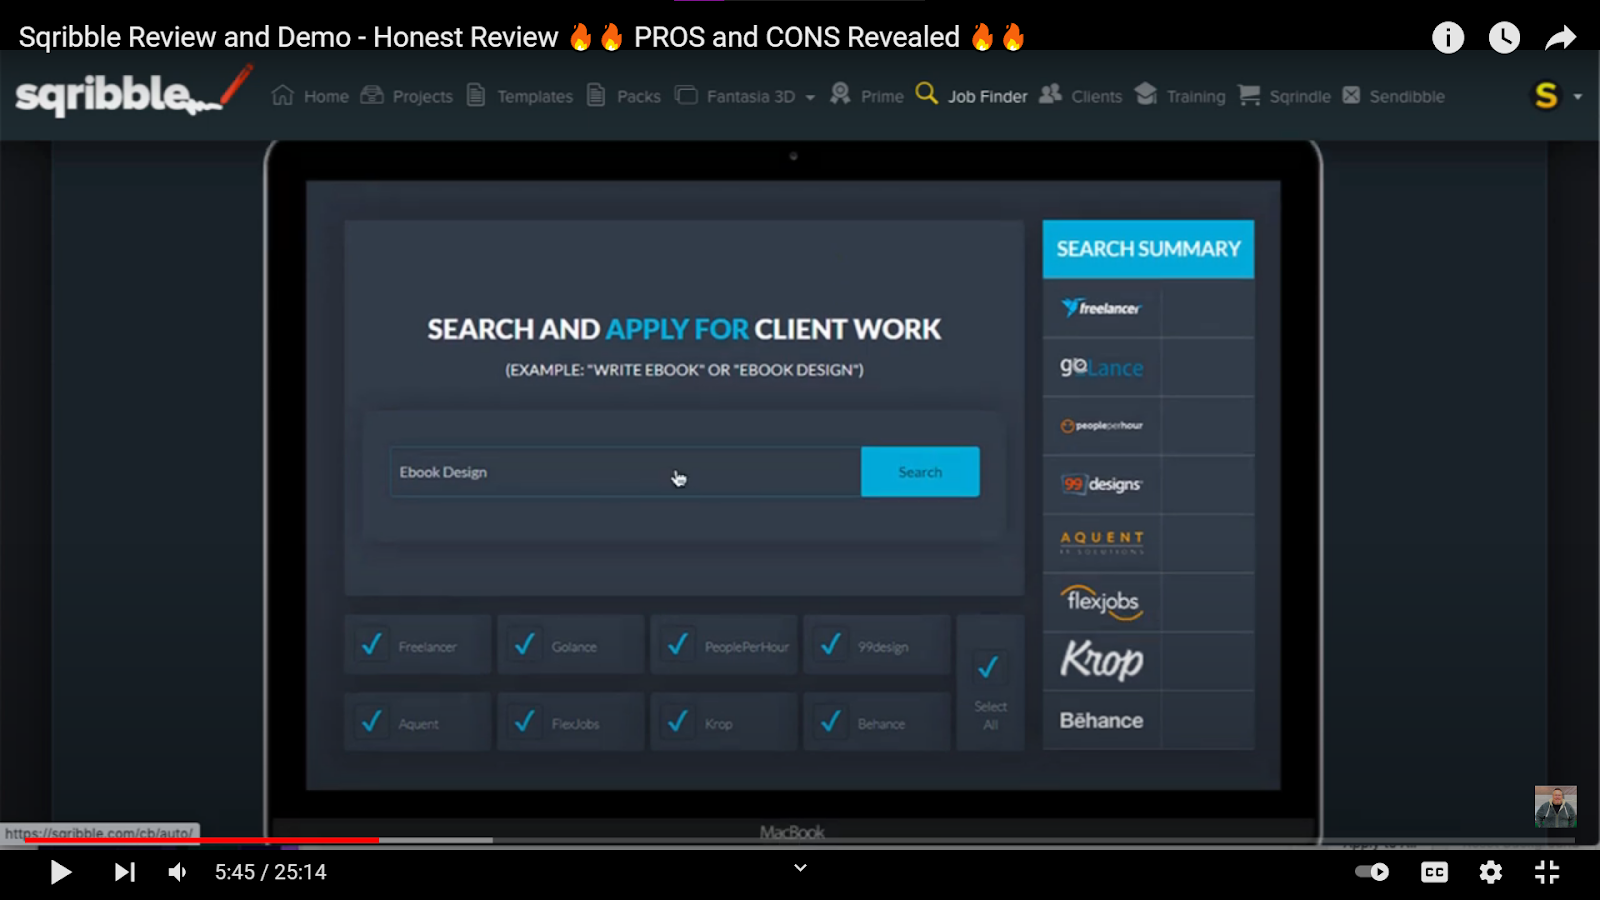
Task: Show video info card icon
Action: [1448, 38]
